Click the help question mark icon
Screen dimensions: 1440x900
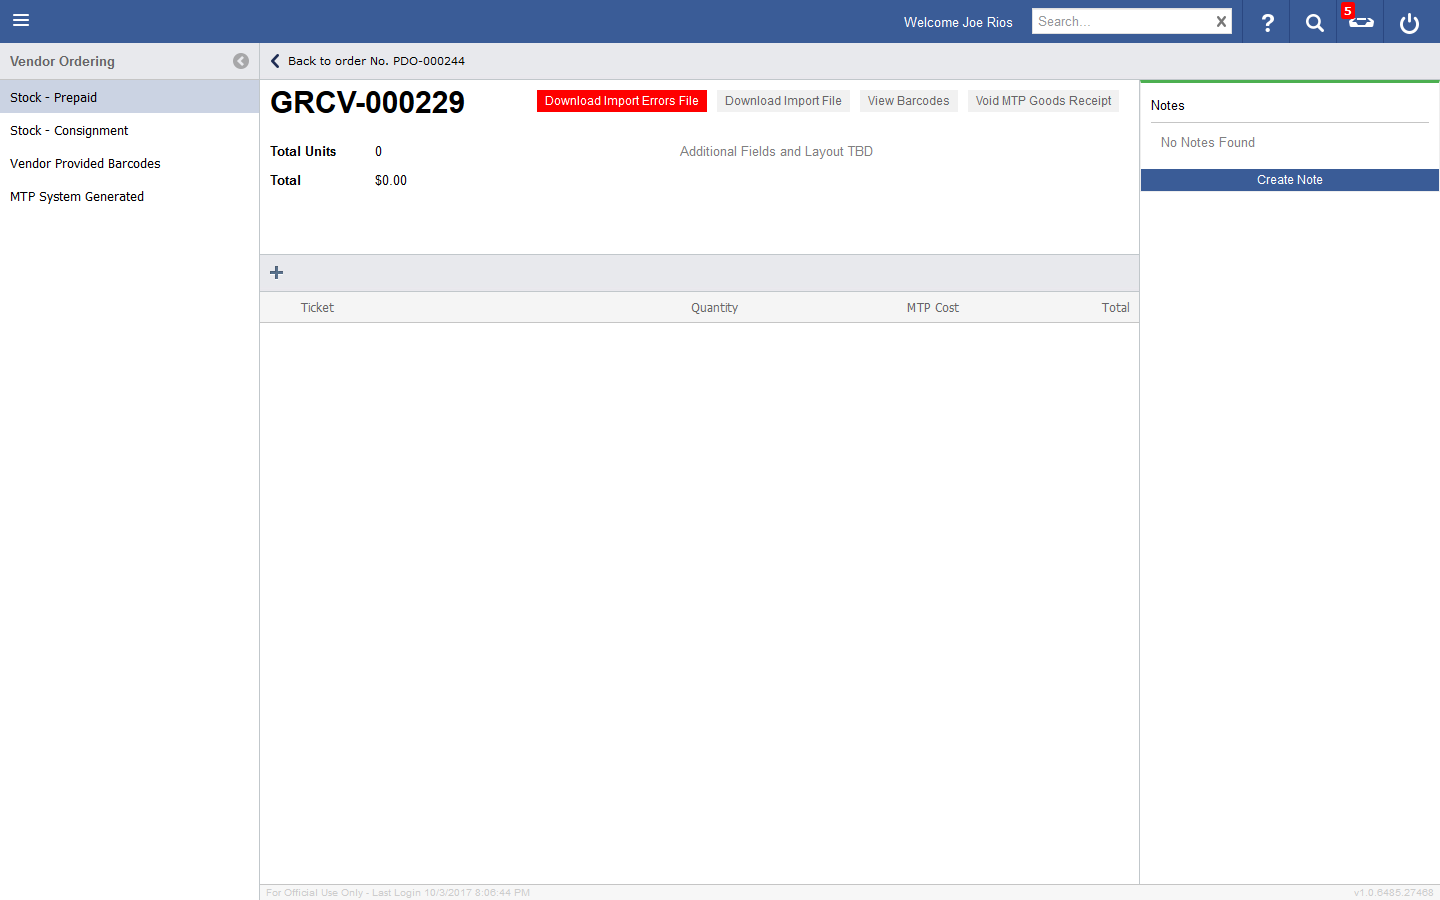point(1267,22)
